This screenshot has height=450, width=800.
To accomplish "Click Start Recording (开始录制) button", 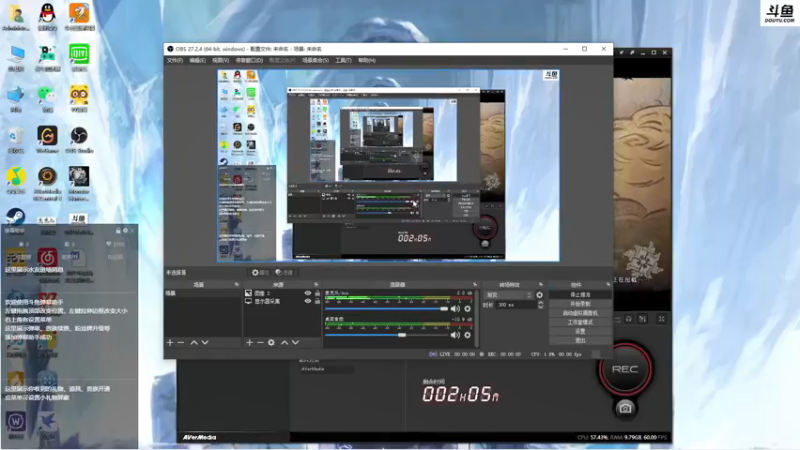I will (x=580, y=304).
